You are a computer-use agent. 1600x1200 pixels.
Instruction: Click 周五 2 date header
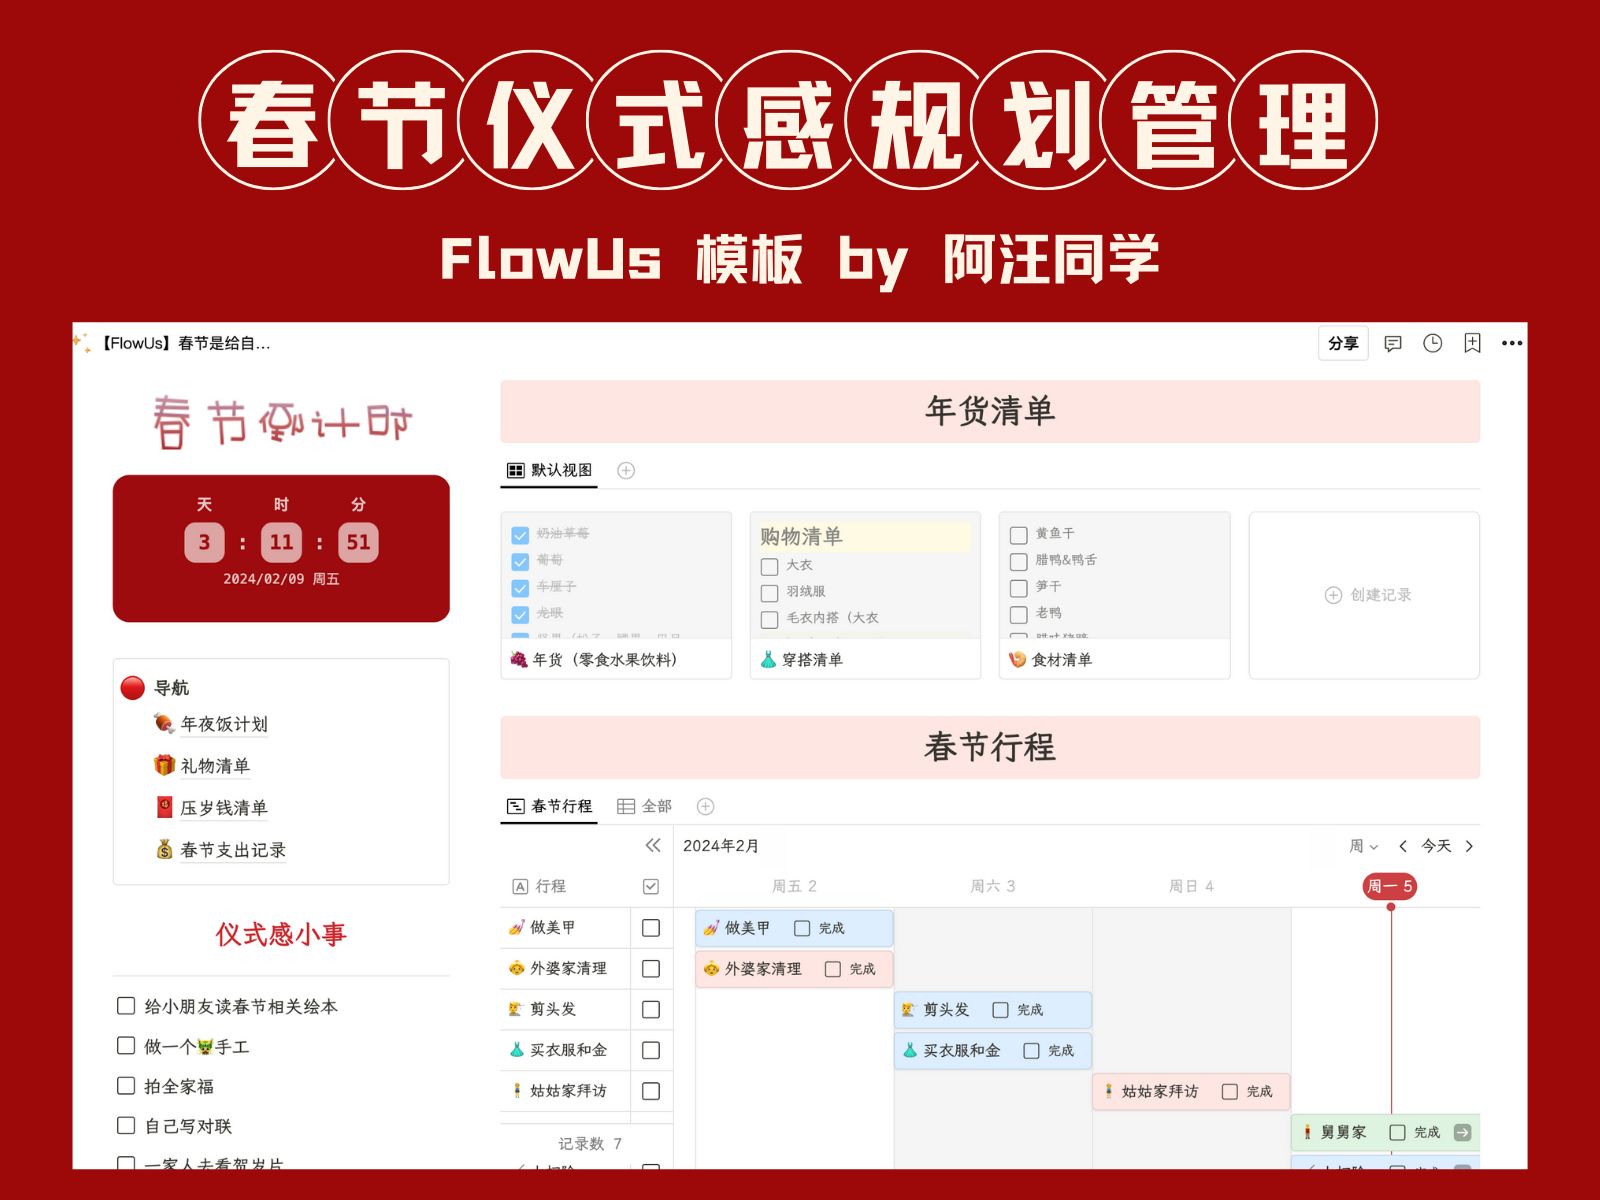(794, 886)
